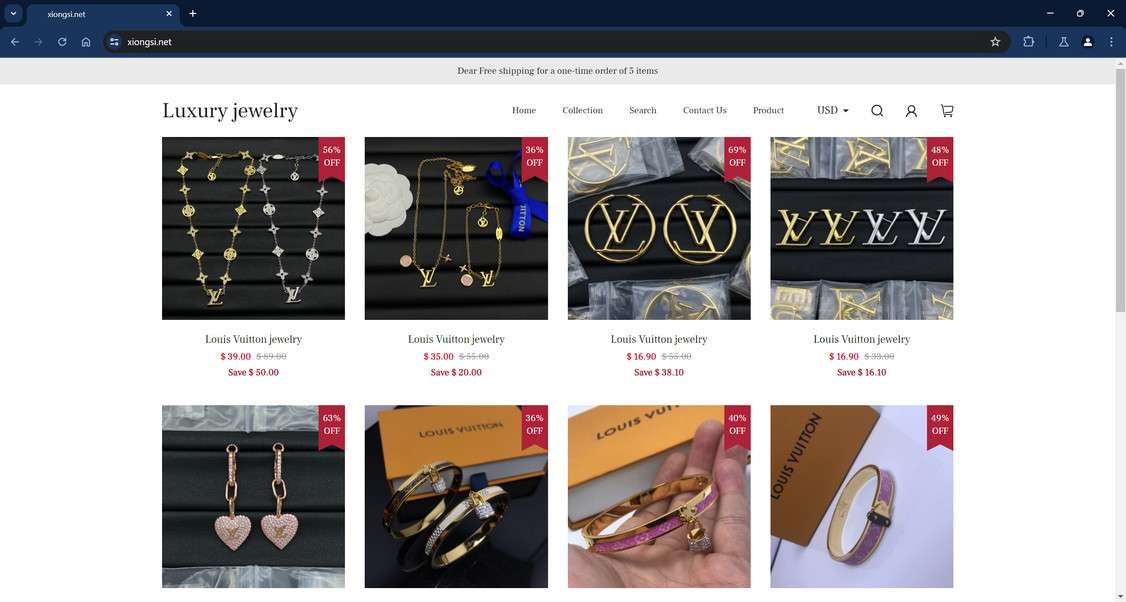Open the site search magnifier icon
1126x602 pixels.
pyautogui.click(x=877, y=111)
